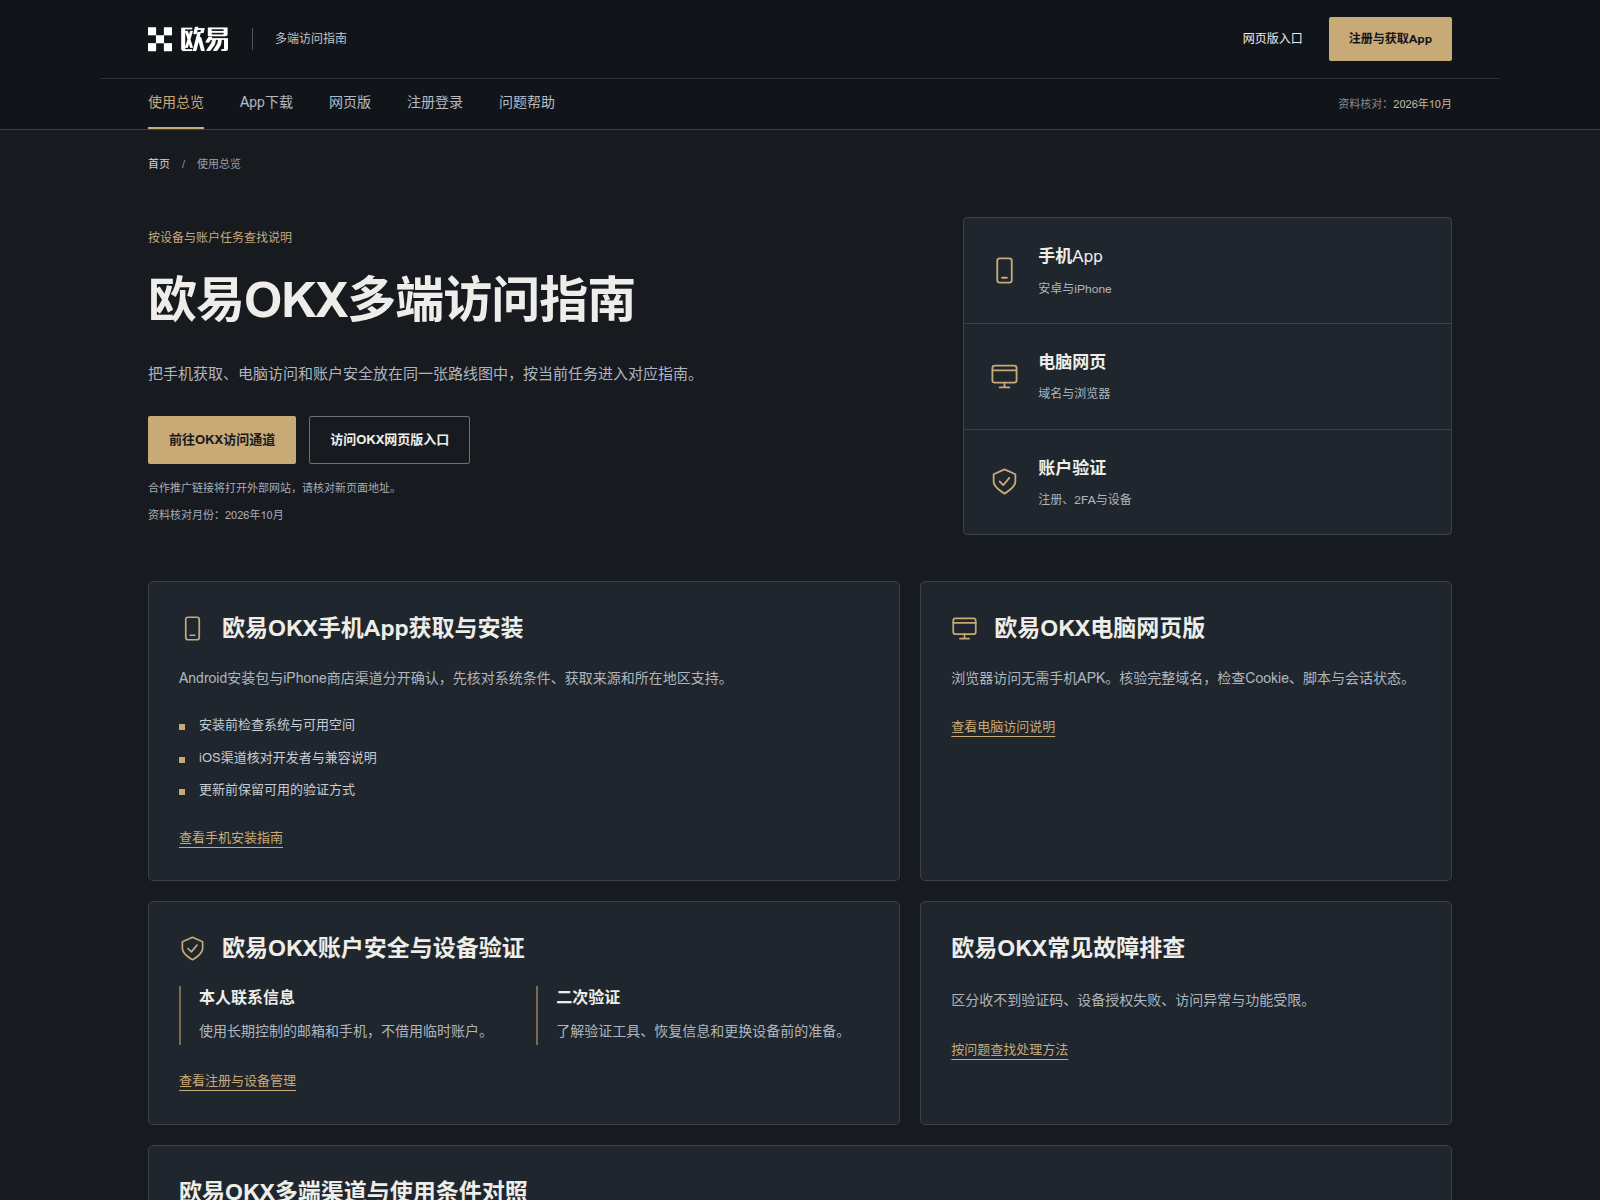The height and width of the screenshot is (1200, 1600).
Task: Click the 欧易OKX电脑网页版 heading text
Action: coord(1099,628)
